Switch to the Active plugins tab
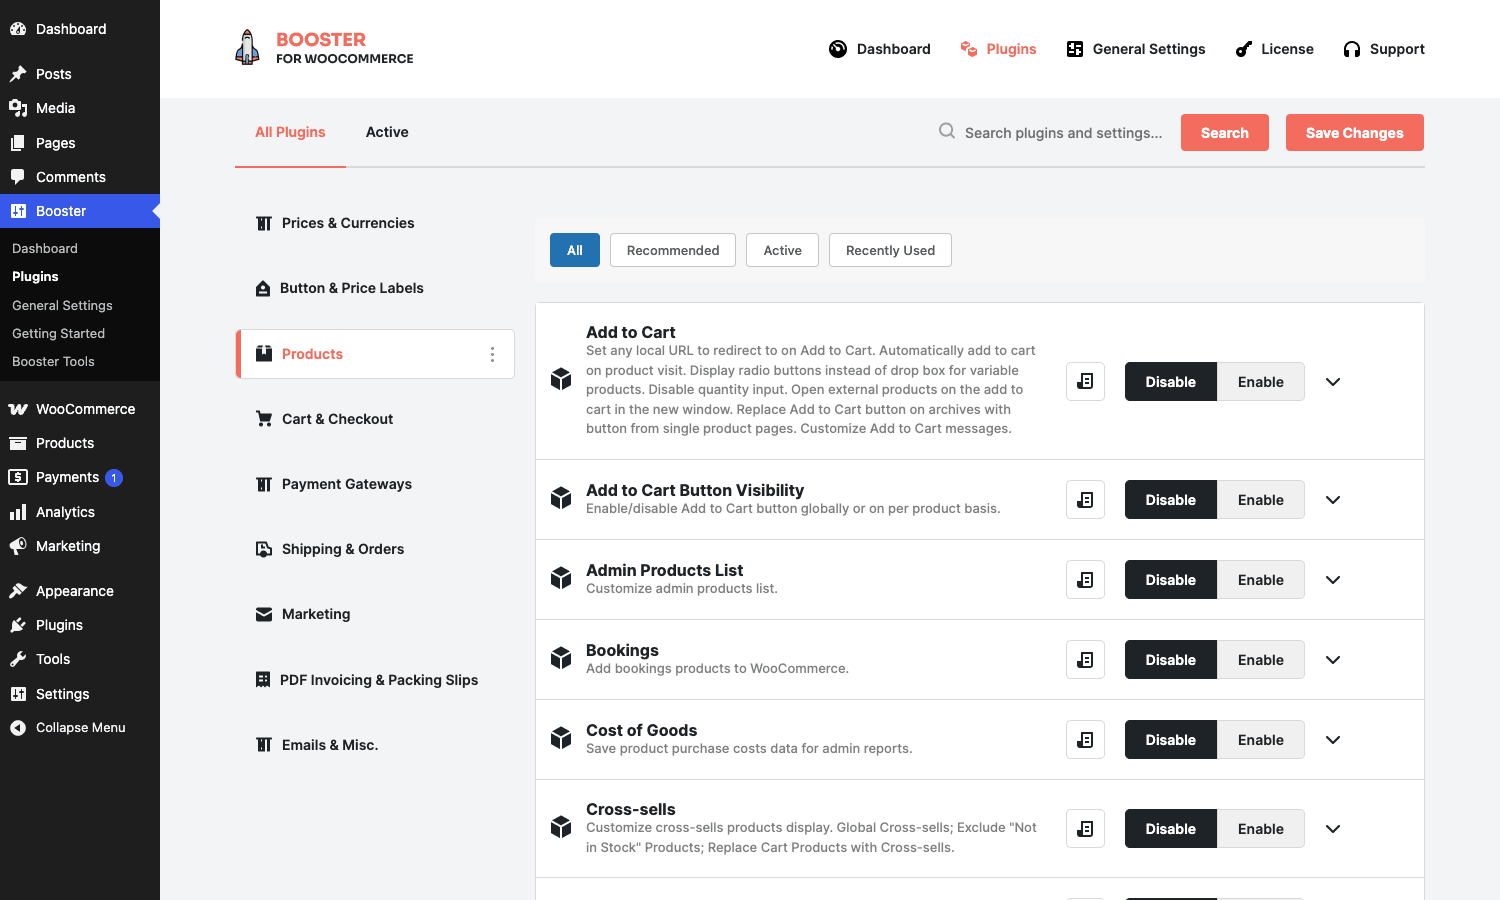Screen dimensions: 1500x900 point(387,132)
